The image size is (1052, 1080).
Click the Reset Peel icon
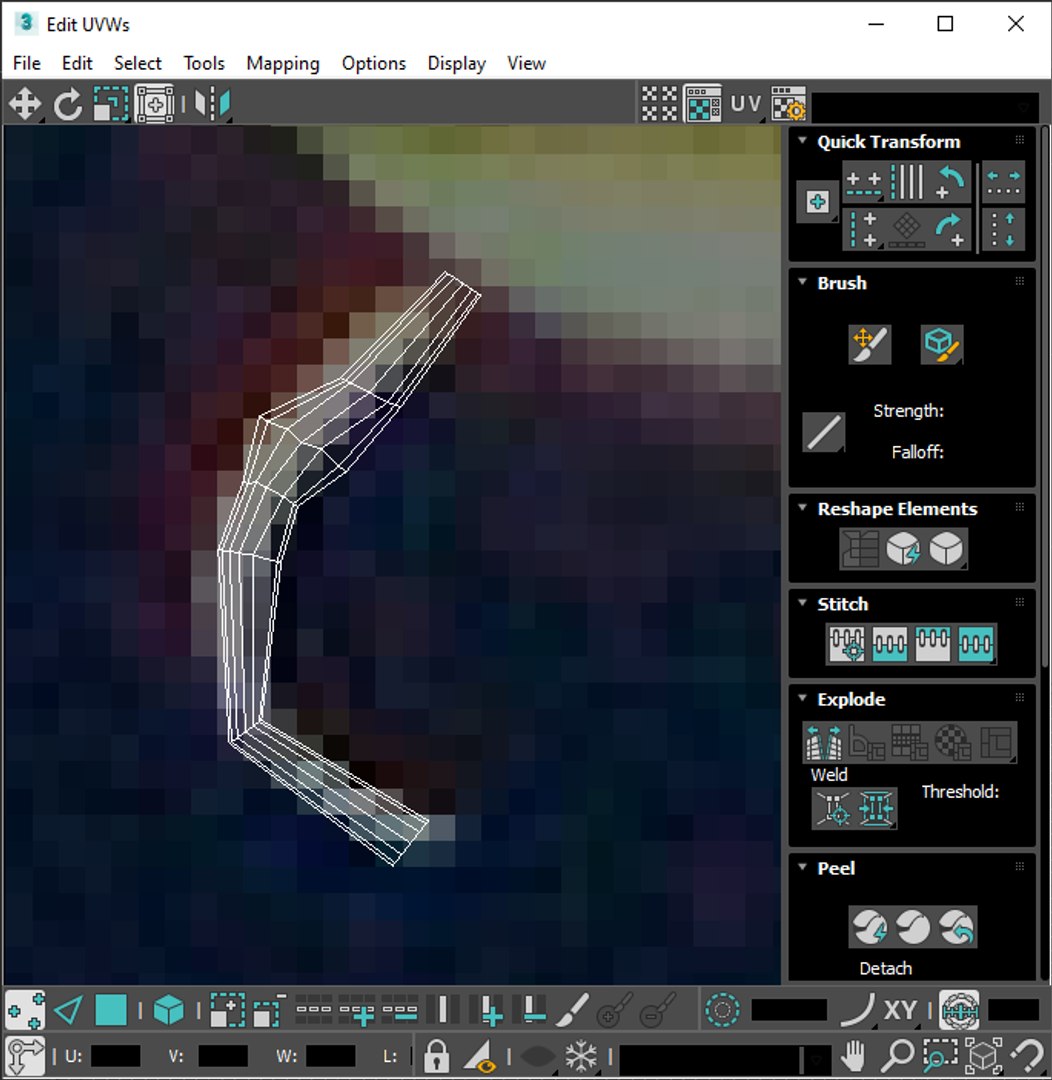[x=956, y=927]
